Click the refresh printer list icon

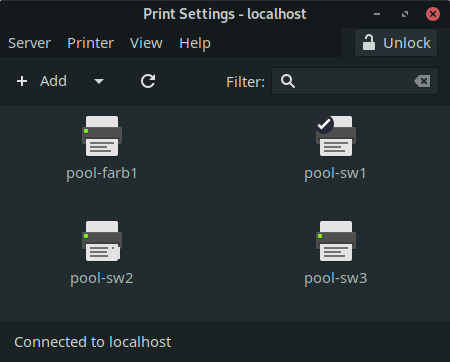click(148, 81)
